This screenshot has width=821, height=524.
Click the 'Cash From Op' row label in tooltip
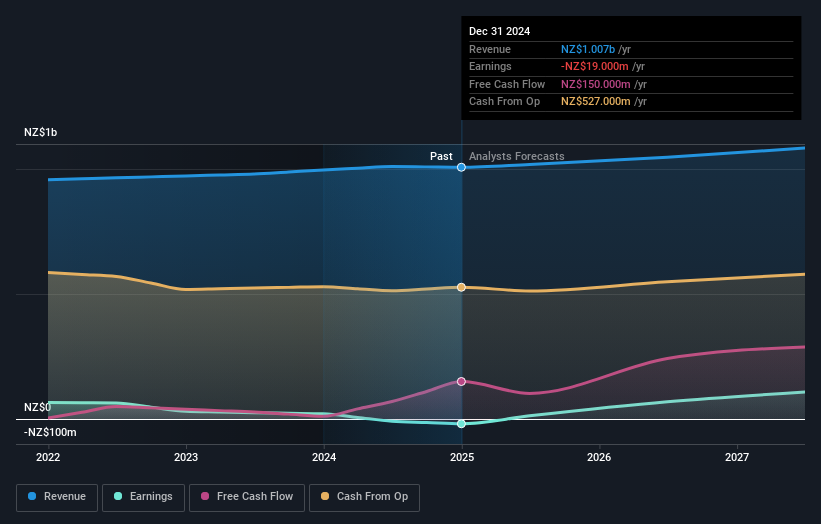pos(505,102)
